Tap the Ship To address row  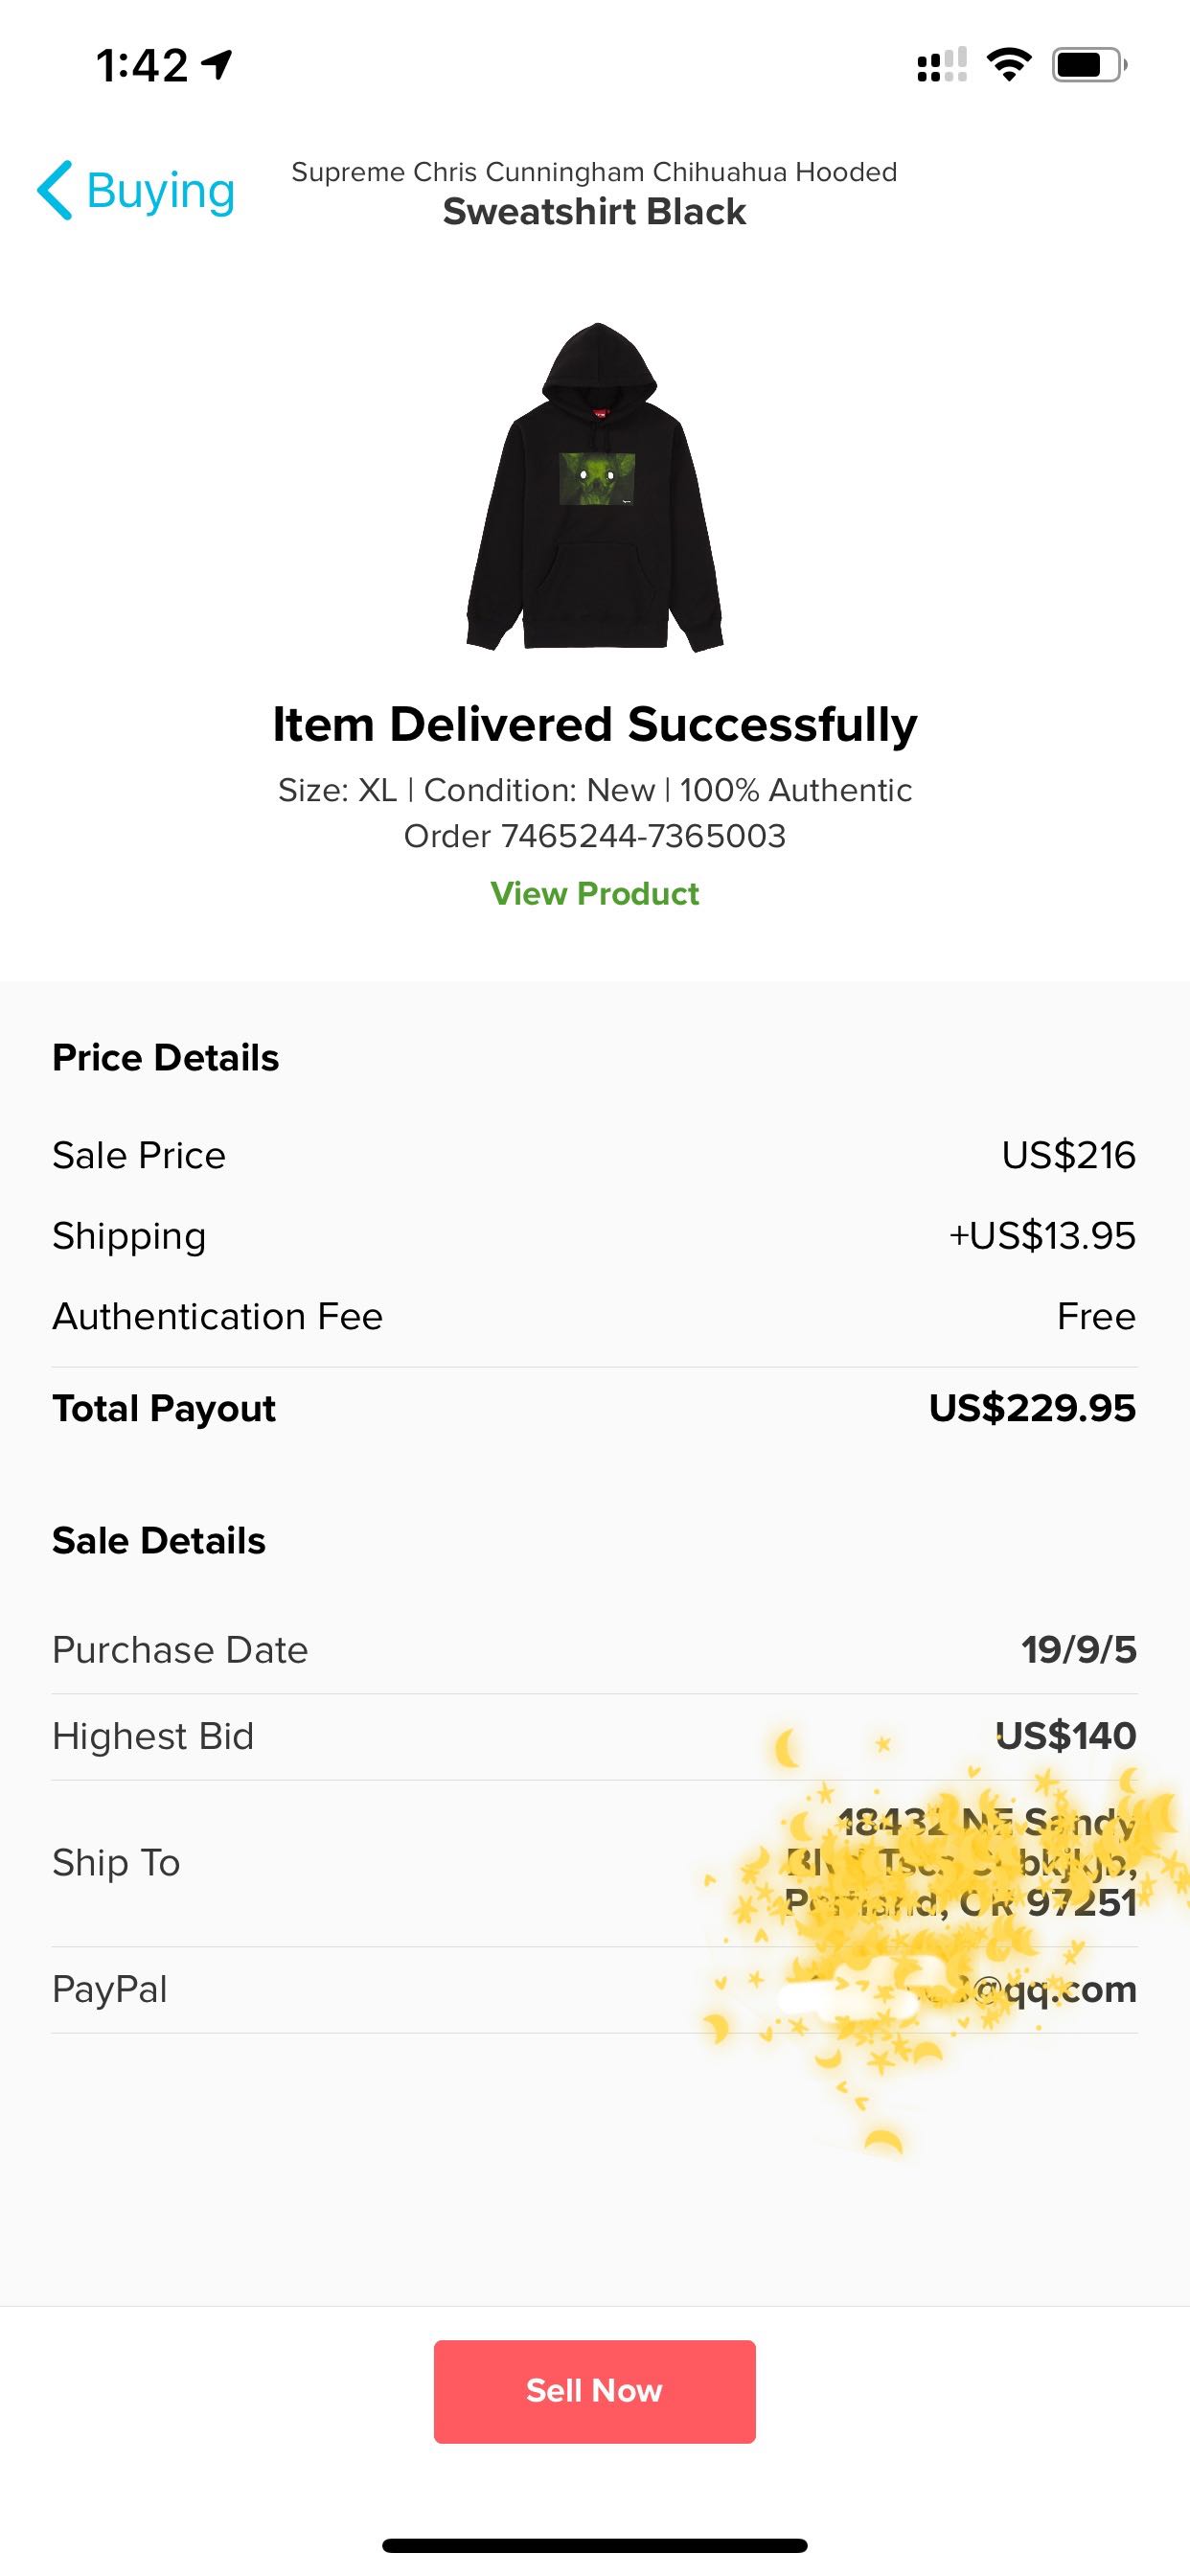click(x=595, y=1862)
